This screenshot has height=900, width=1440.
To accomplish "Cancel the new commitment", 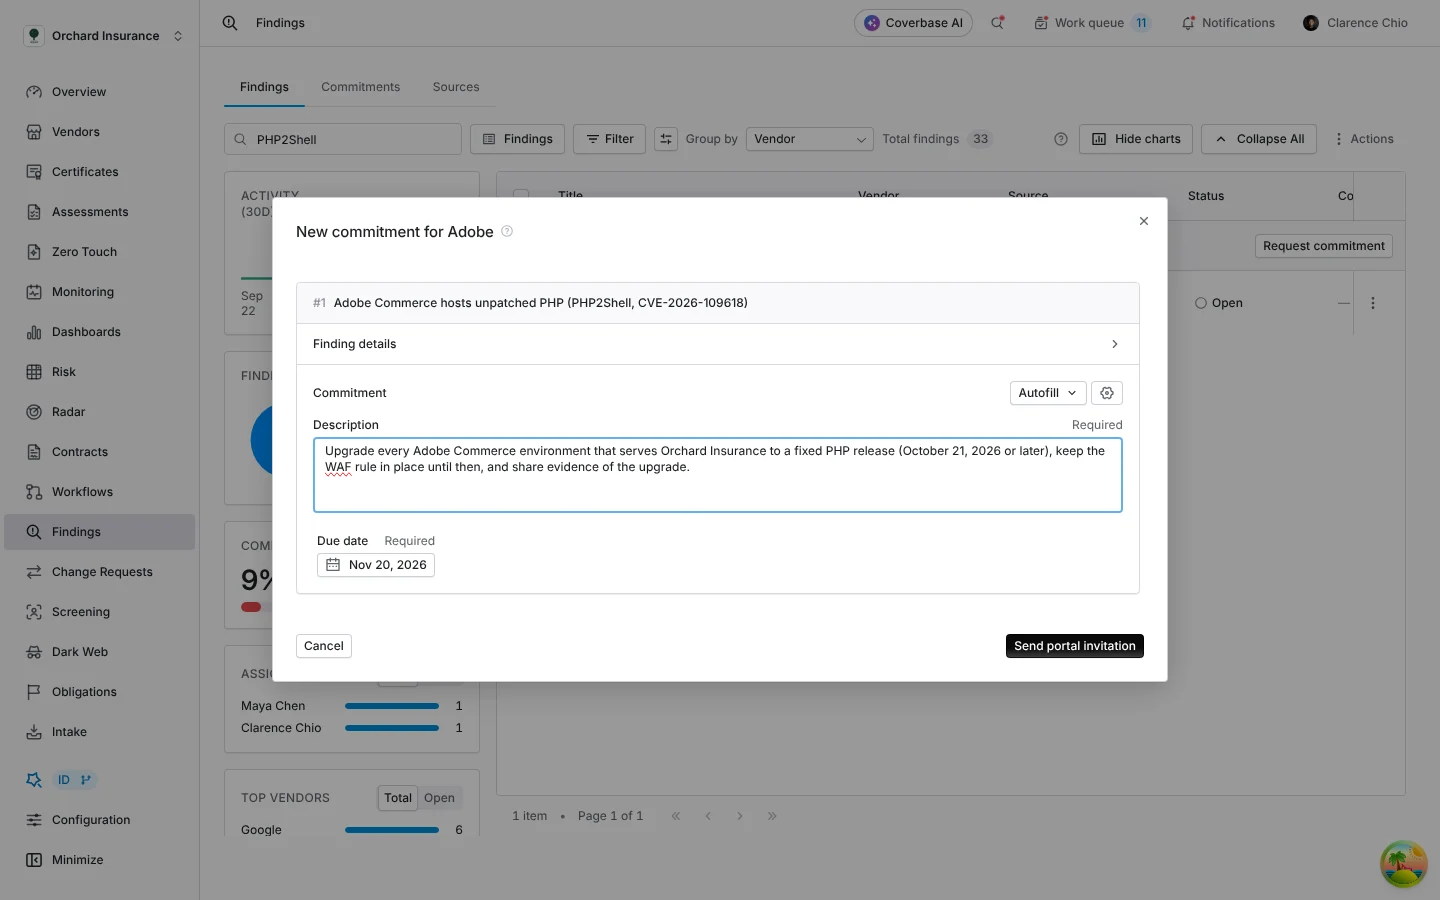I will [324, 646].
